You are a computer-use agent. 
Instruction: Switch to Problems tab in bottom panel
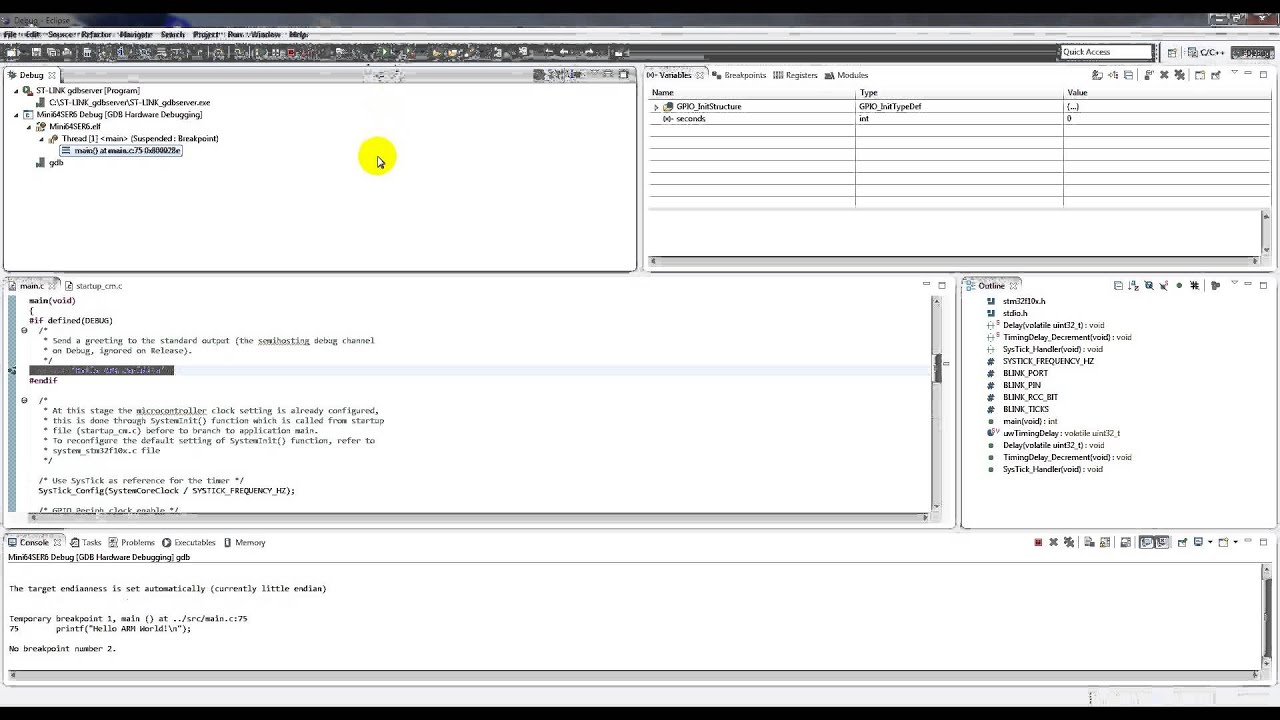pyautogui.click(x=131, y=542)
